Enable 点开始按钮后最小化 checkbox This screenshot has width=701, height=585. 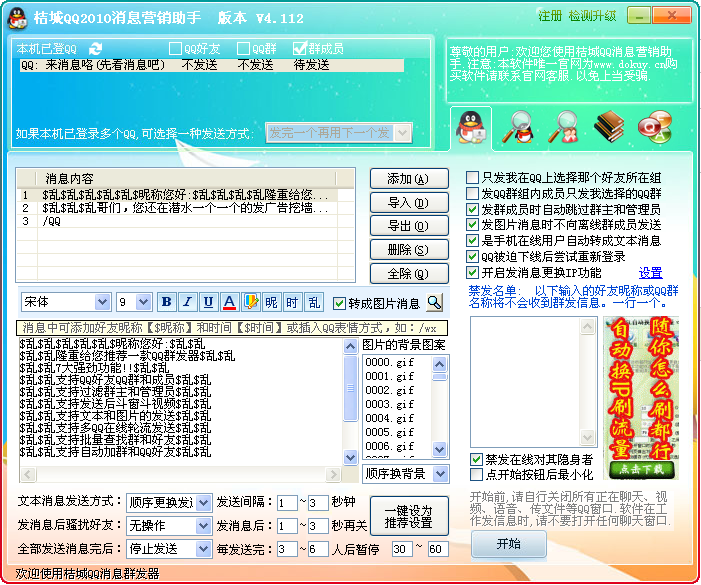476,474
